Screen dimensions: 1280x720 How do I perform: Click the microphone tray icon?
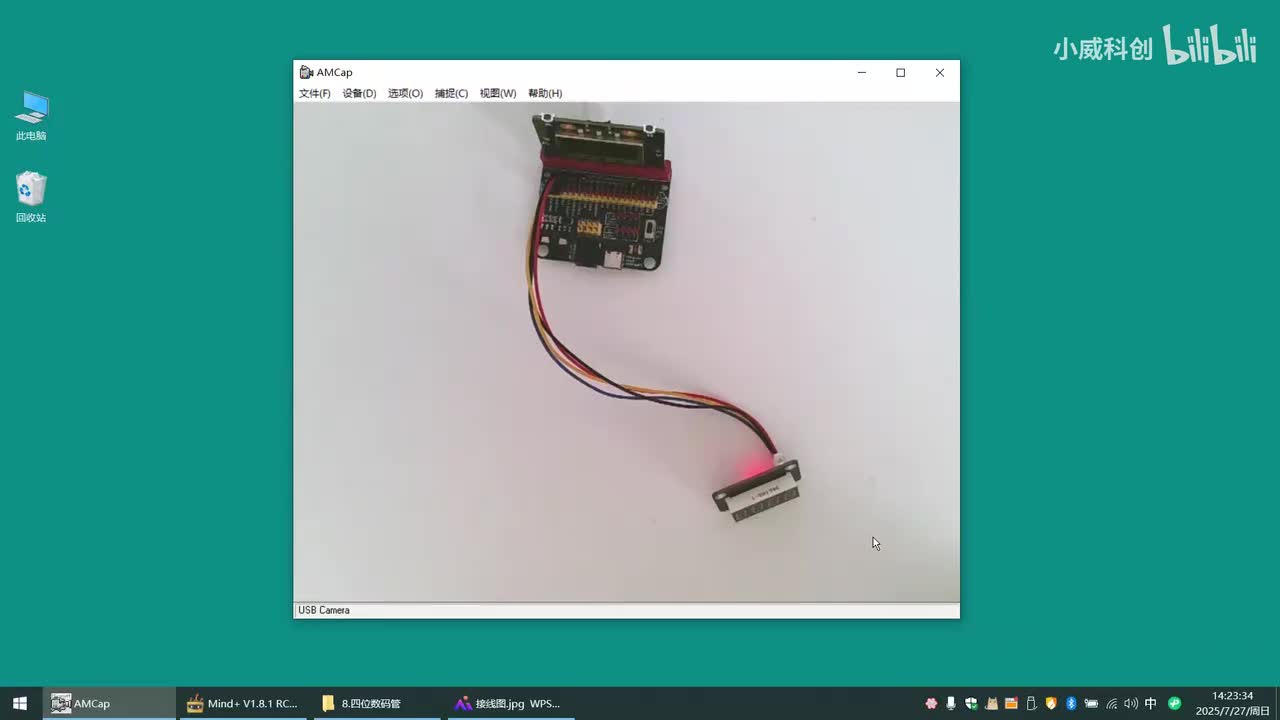click(x=951, y=703)
